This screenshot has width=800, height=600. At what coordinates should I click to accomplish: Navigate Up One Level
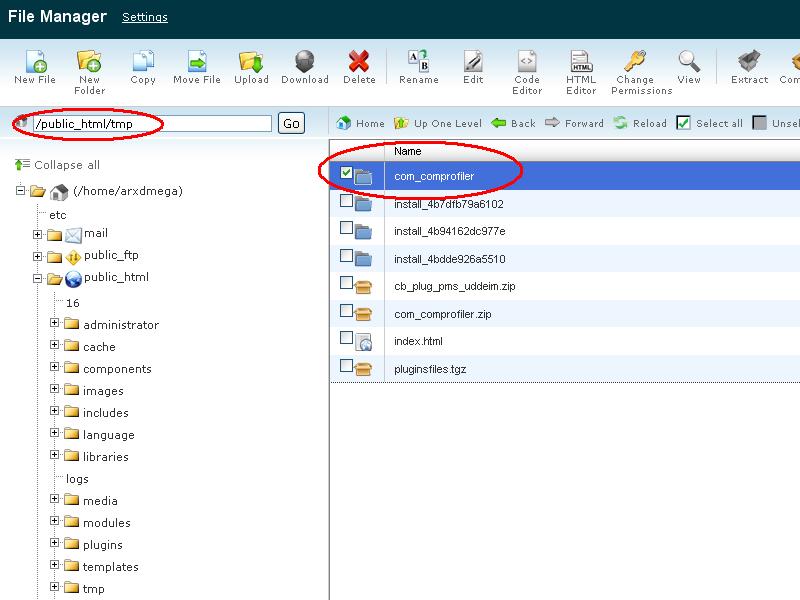click(438, 123)
